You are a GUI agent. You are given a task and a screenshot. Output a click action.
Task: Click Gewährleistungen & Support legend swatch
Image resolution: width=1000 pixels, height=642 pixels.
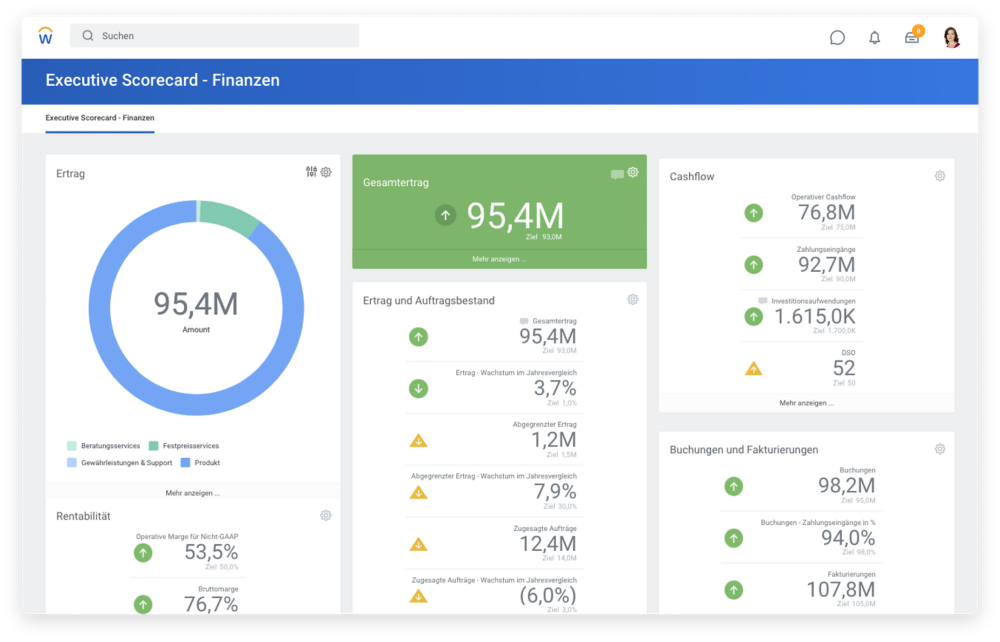click(x=72, y=463)
